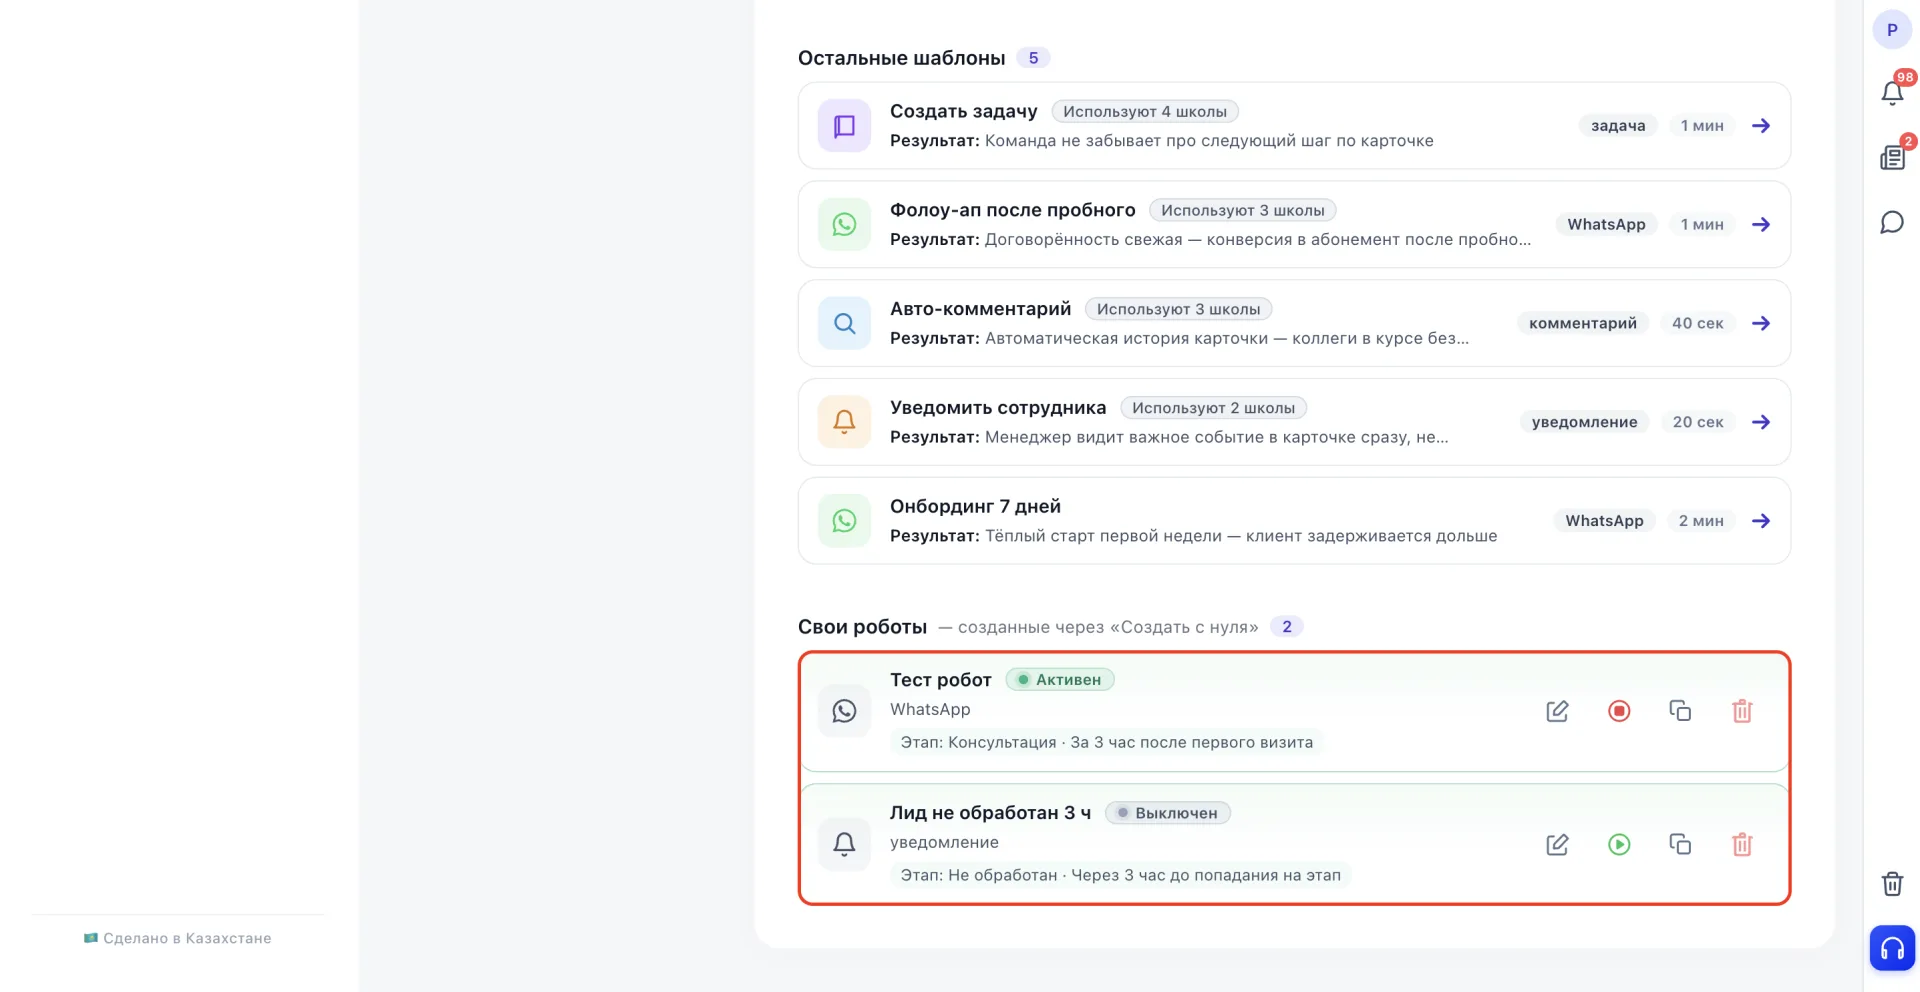Click the WhatsApp icon of 'Онбординг 7 дней'
This screenshot has width=1920, height=992.
(844, 521)
